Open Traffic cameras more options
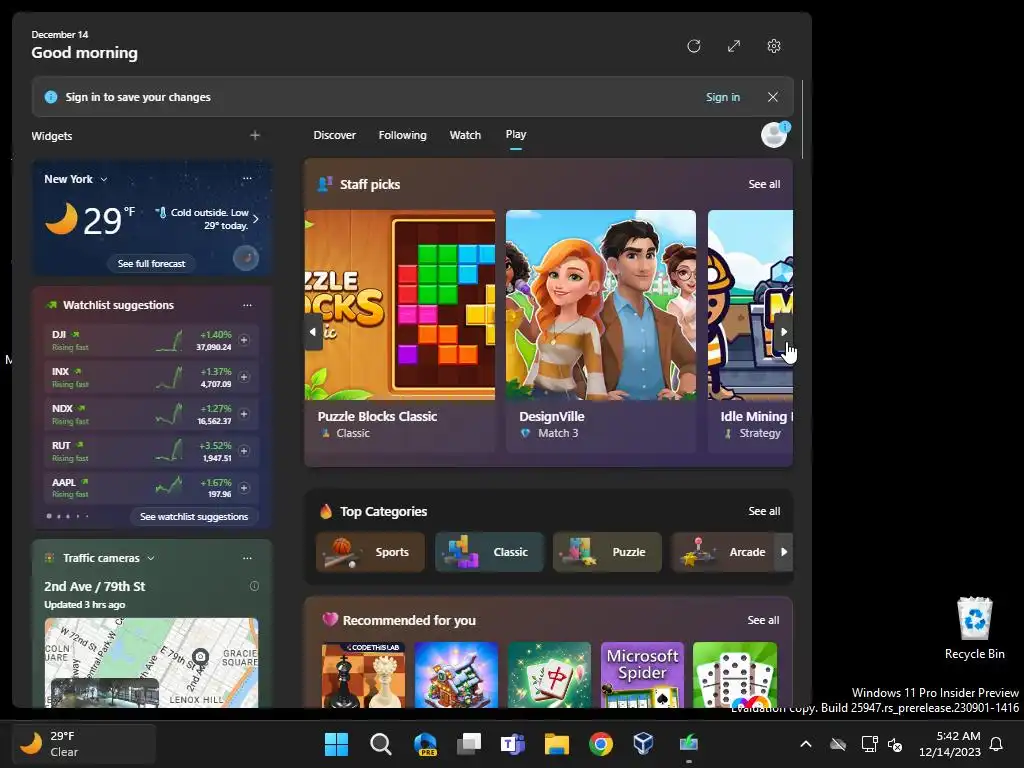Viewport: 1024px width, 768px height. tap(247, 558)
